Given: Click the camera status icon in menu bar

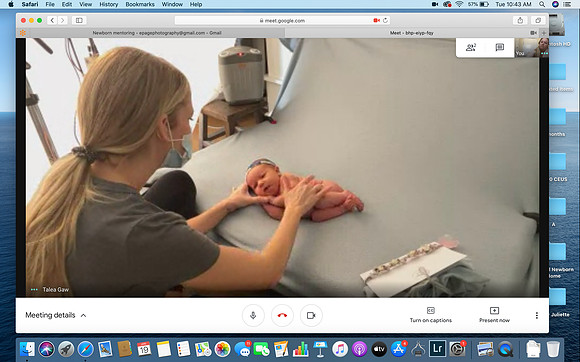Looking at the screenshot, I should click(435, 4).
